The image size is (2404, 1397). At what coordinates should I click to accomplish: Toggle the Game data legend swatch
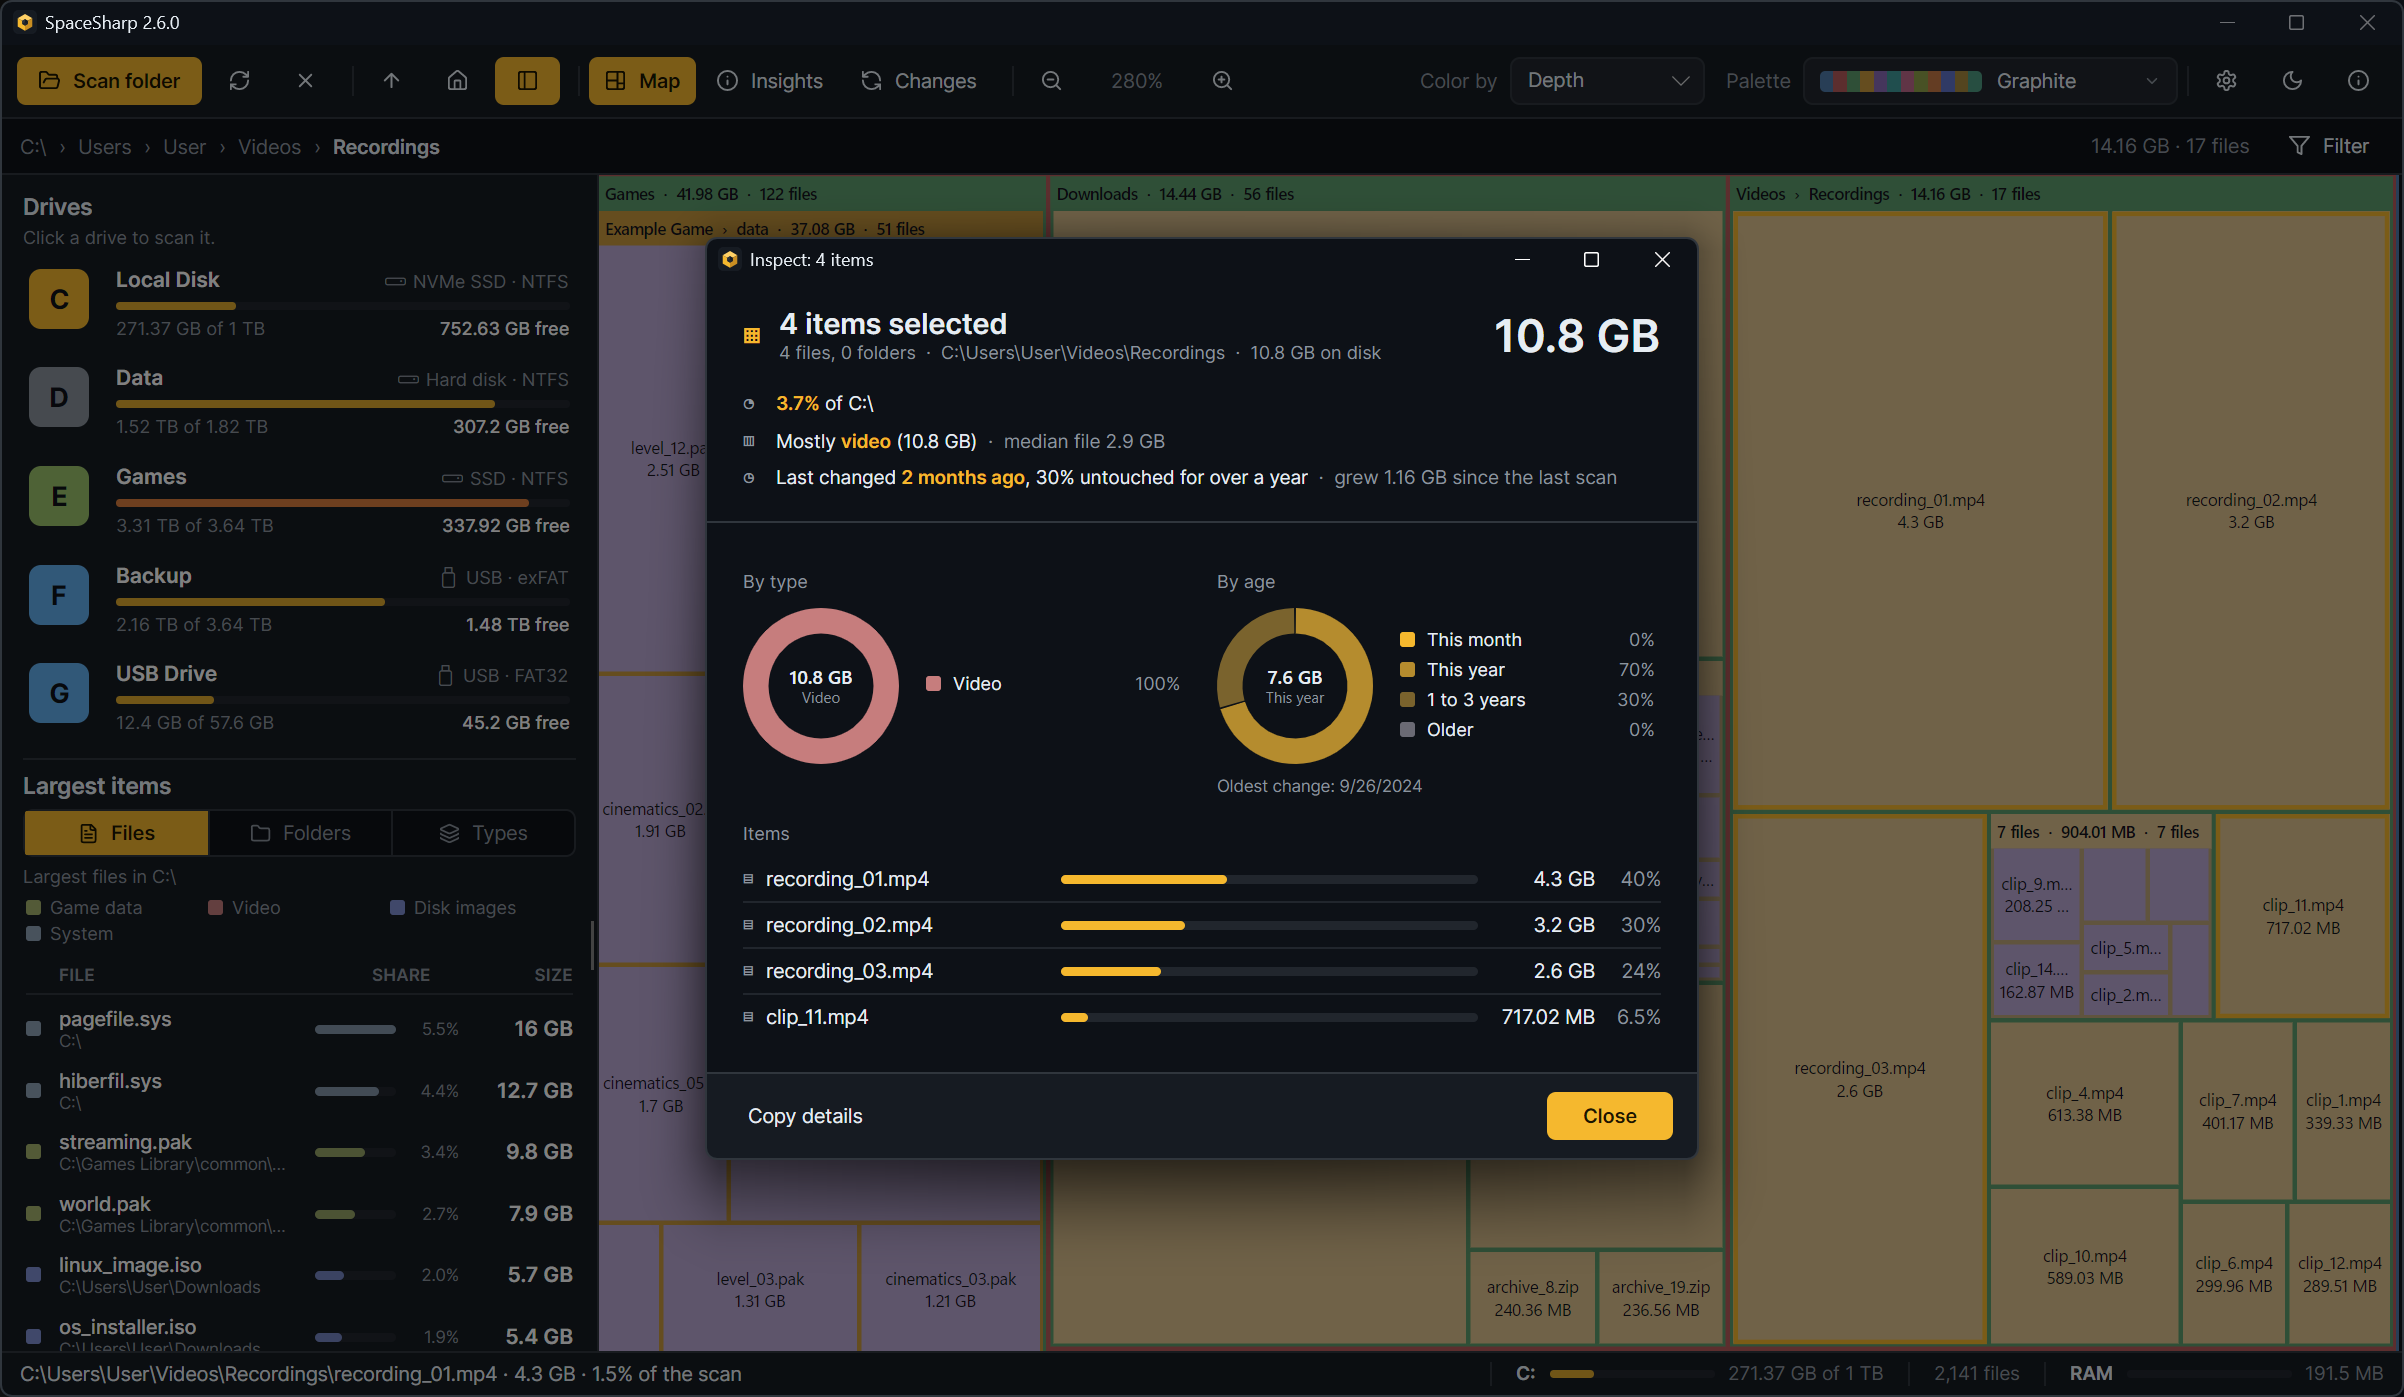coord(33,908)
